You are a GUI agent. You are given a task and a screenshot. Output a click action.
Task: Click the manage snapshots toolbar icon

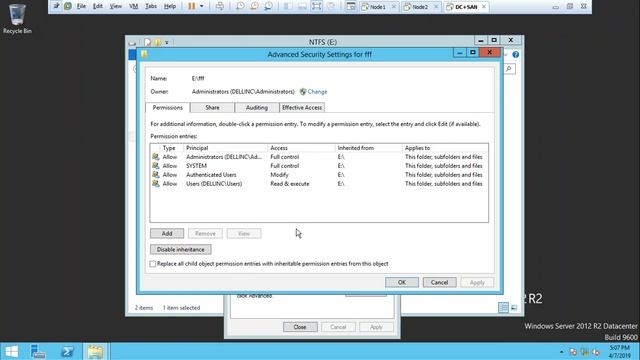(x=268, y=6)
